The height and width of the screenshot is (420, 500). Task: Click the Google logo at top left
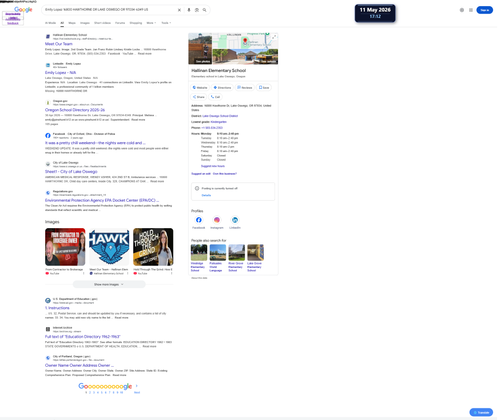click(x=23, y=9)
